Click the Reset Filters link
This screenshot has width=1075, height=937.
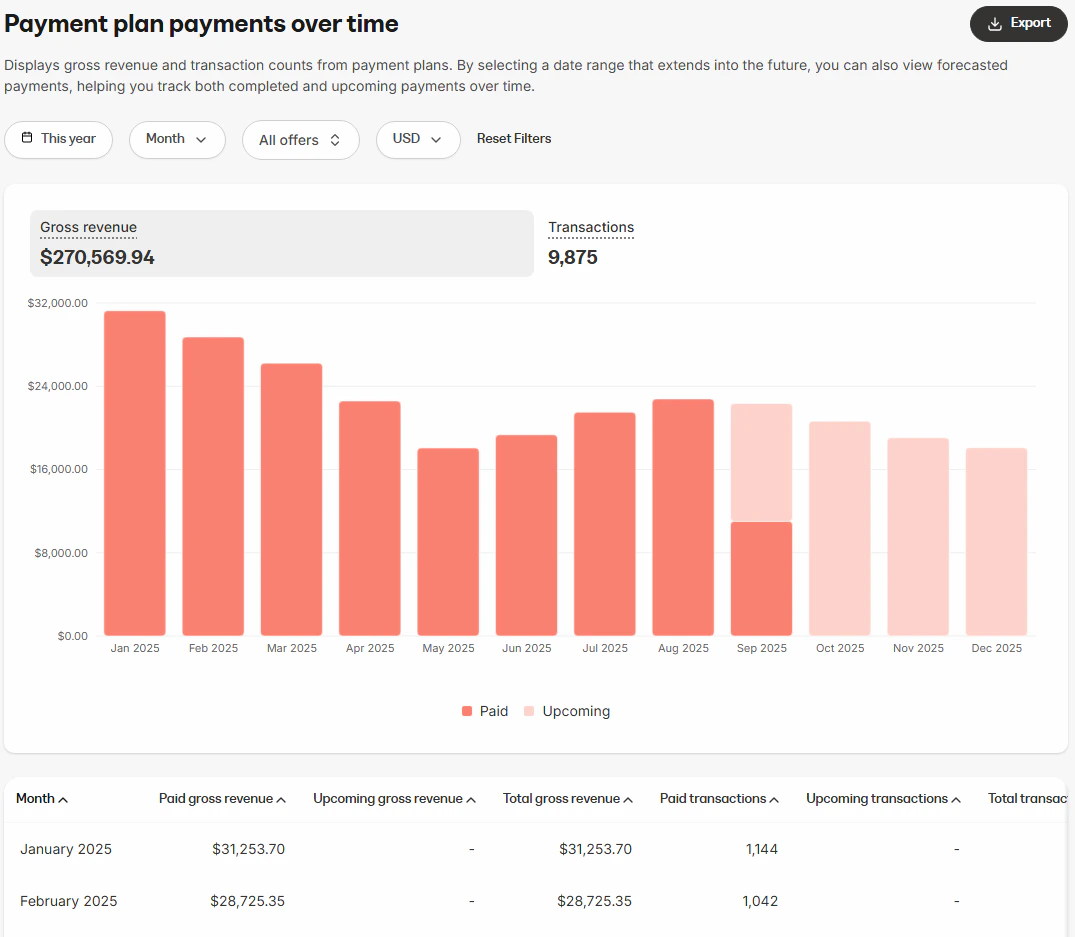tap(514, 139)
